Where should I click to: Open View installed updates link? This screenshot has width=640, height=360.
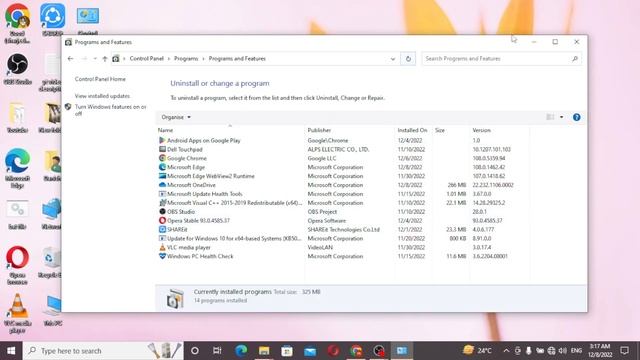102,96
